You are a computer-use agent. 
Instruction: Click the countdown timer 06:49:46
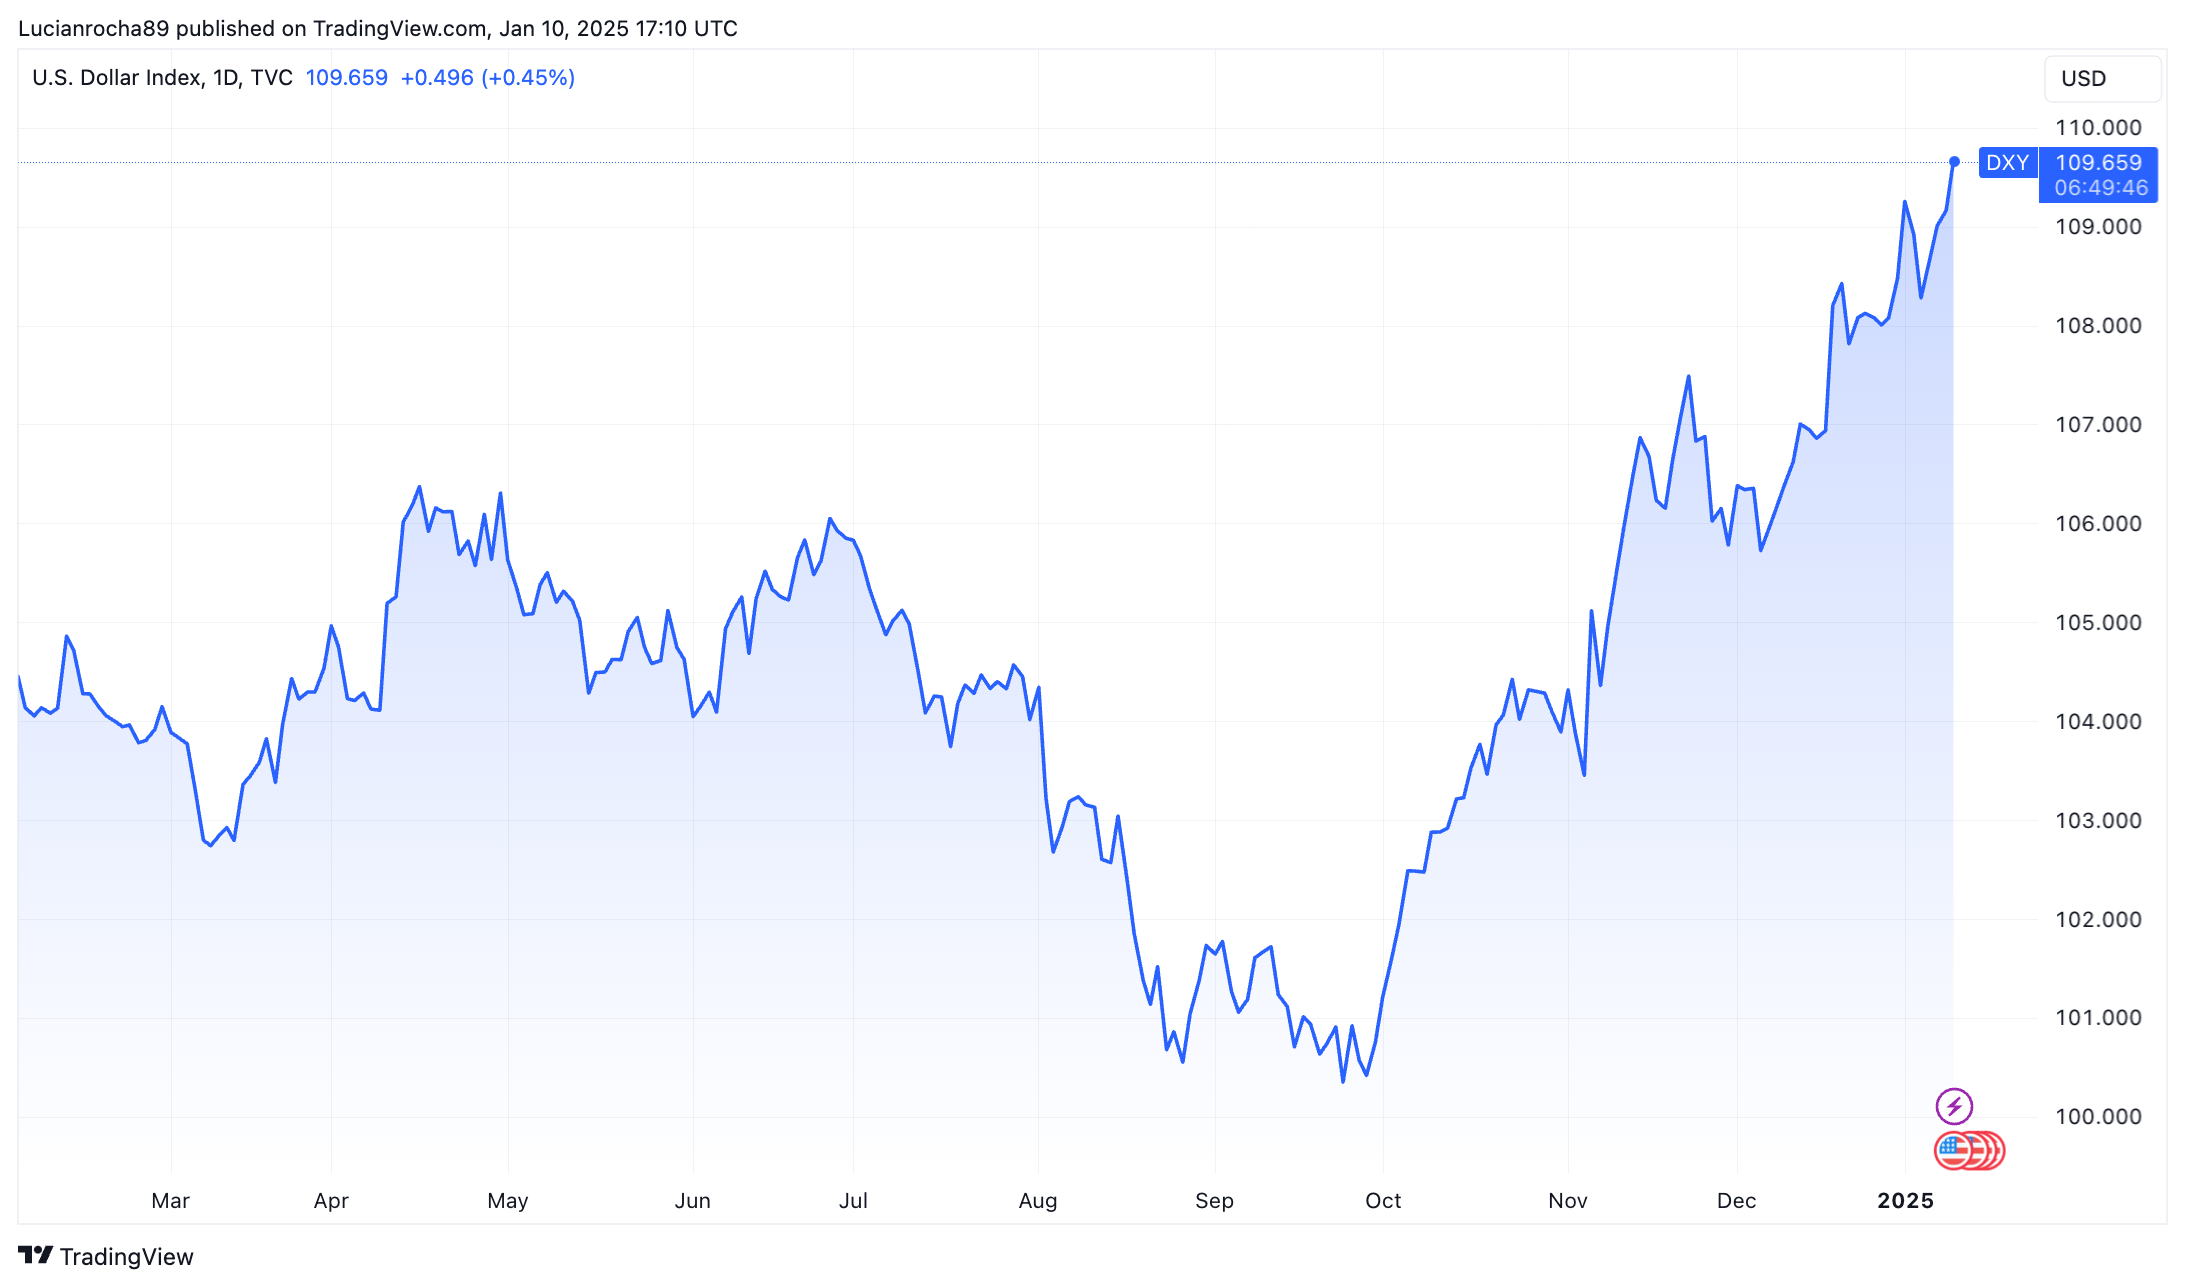2101,188
